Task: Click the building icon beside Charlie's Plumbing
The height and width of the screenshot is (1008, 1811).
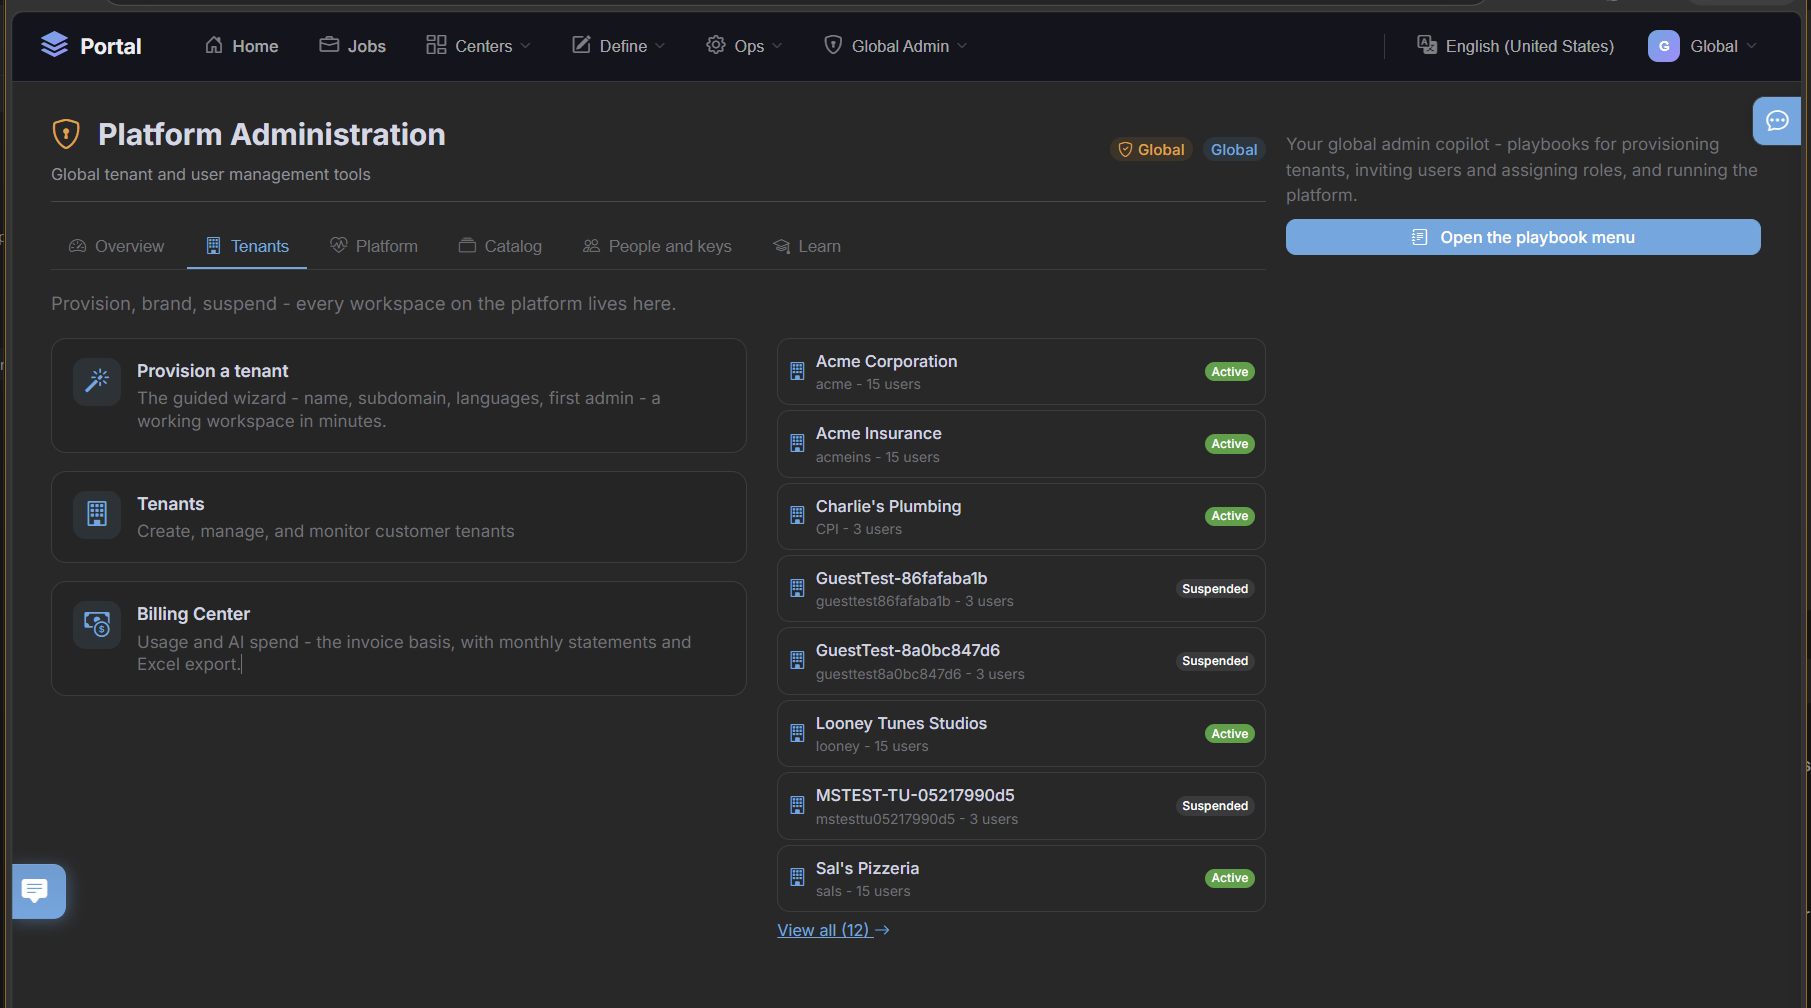Action: click(797, 515)
